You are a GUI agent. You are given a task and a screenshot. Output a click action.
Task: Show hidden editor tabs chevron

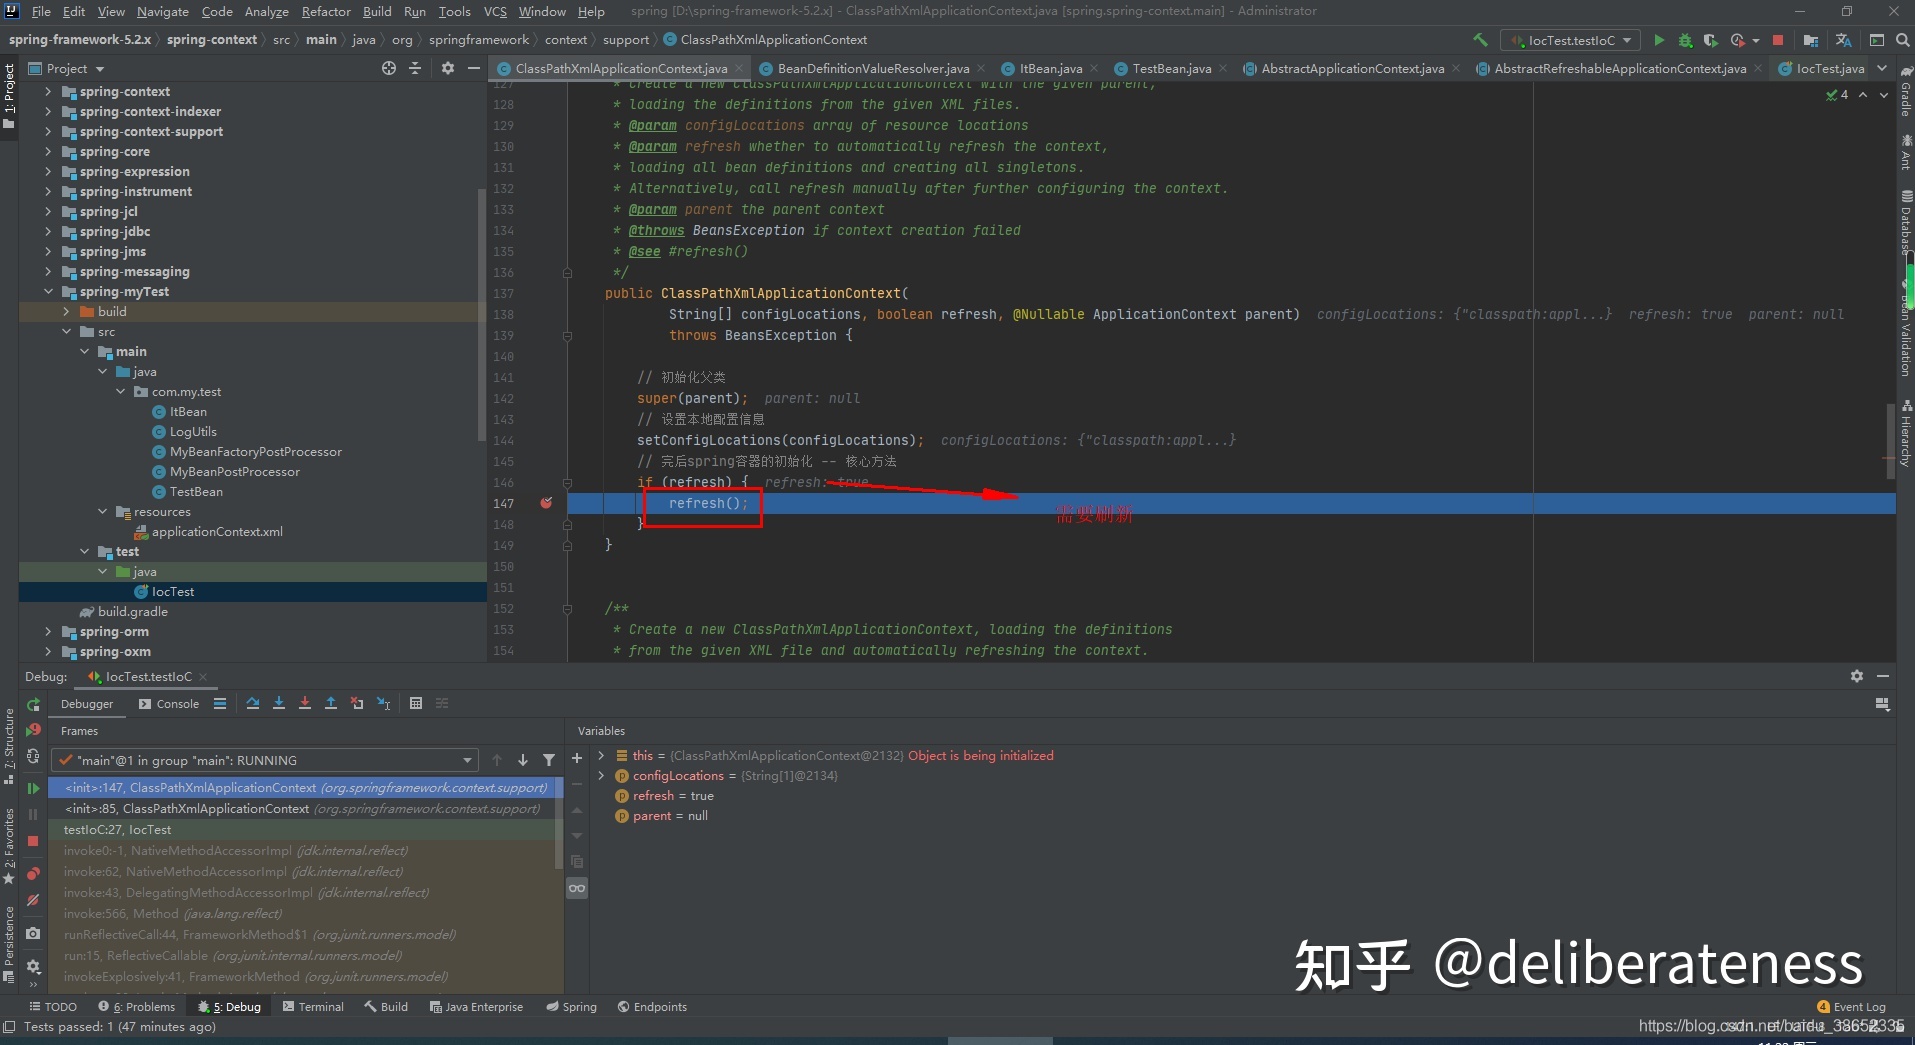coord(1883,68)
